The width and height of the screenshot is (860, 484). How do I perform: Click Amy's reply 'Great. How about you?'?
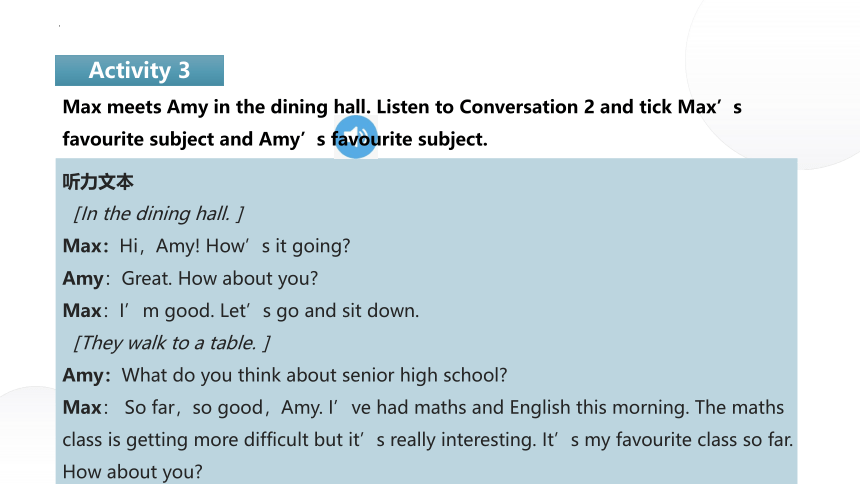pos(219,278)
